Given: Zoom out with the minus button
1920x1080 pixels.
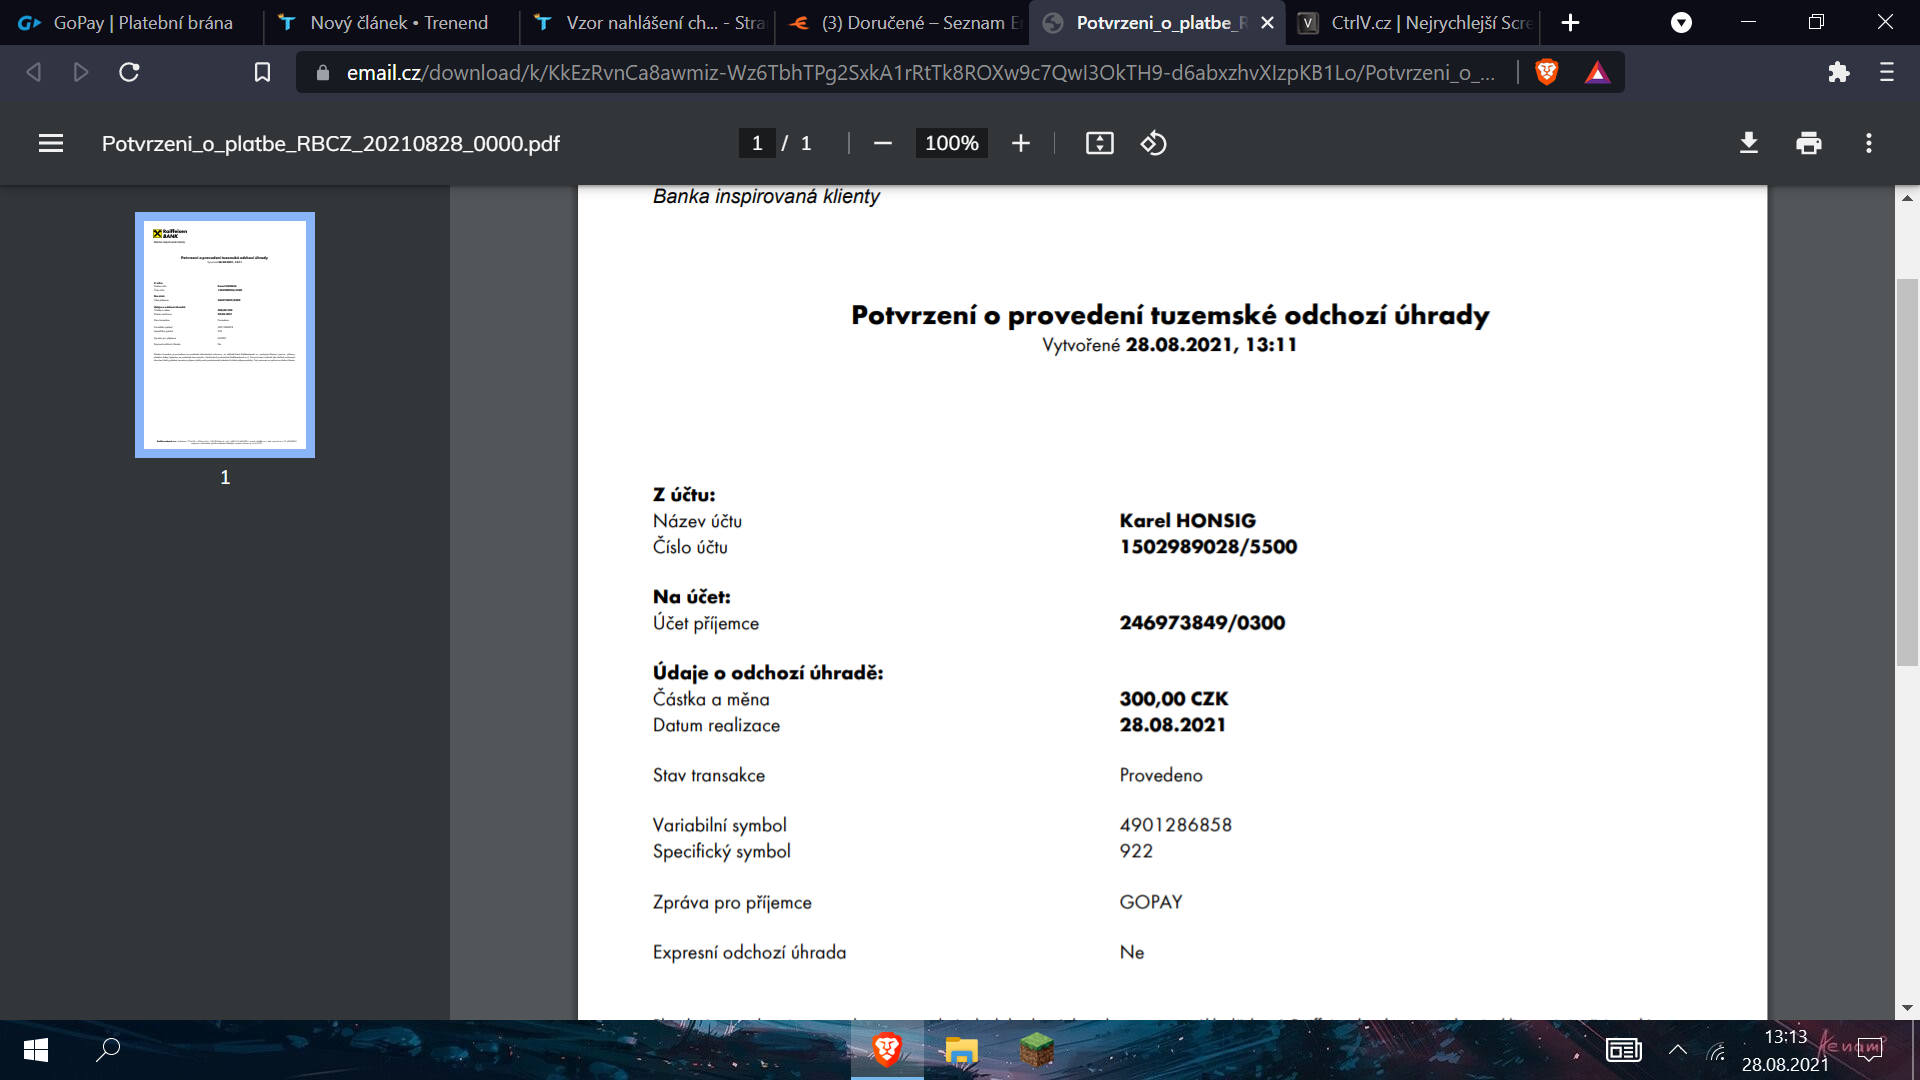Looking at the screenshot, I should click(882, 143).
